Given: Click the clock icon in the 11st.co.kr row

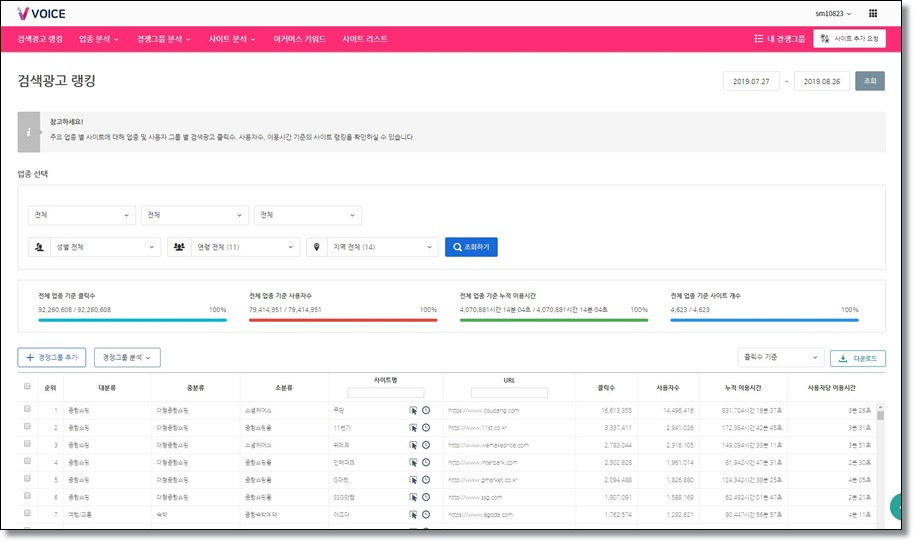Looking at the screenshot, I should pos(426,428).
